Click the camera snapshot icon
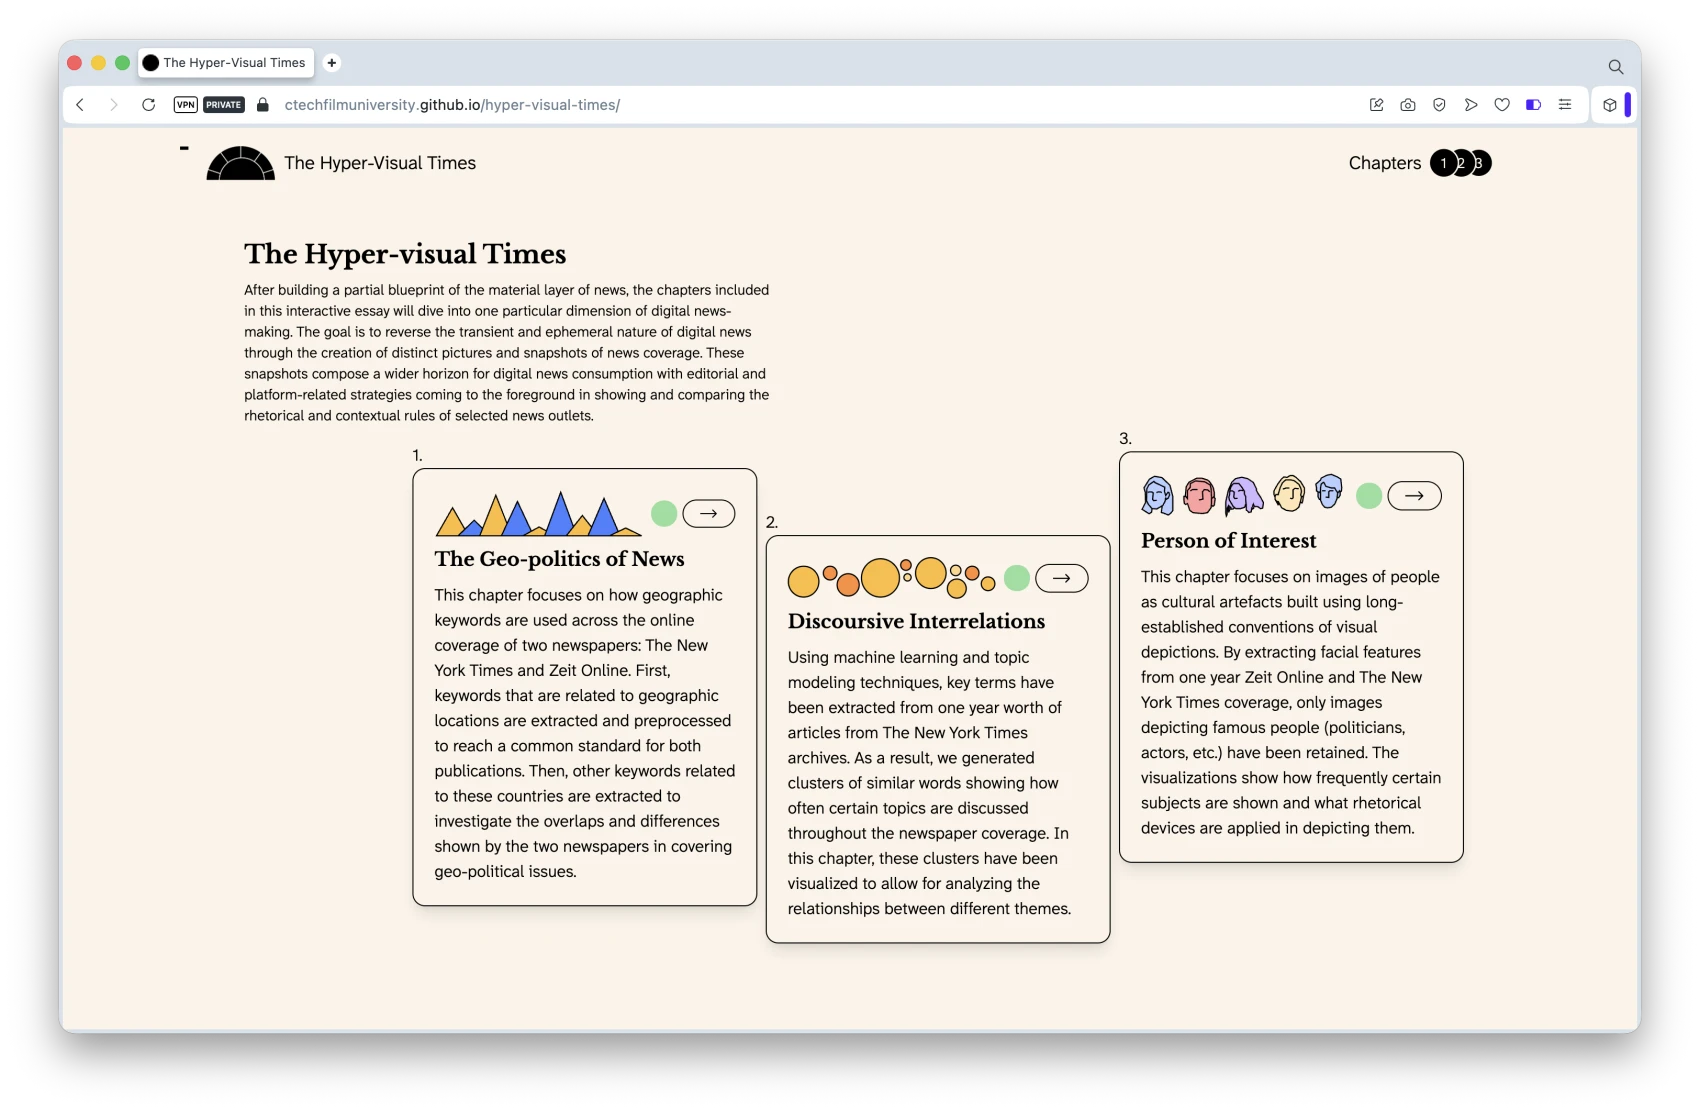Viewport: 1700px width, 1111px height. click(1408, 105)
